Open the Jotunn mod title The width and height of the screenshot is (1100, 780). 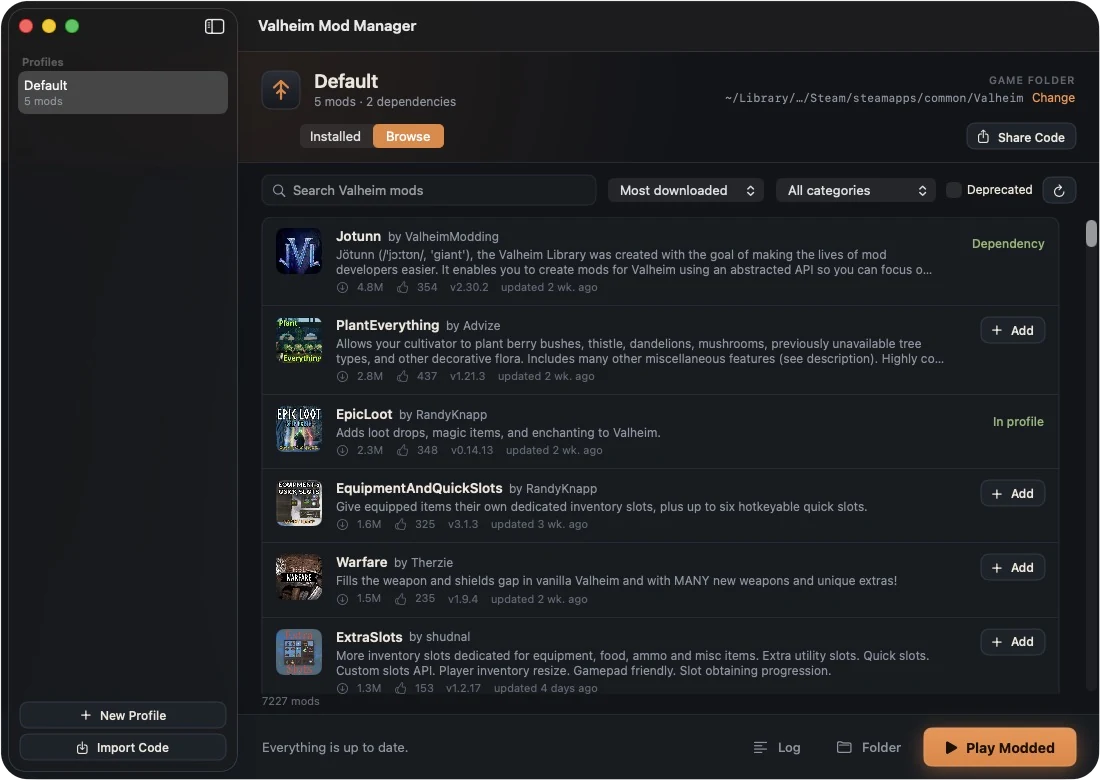point(358,236)
